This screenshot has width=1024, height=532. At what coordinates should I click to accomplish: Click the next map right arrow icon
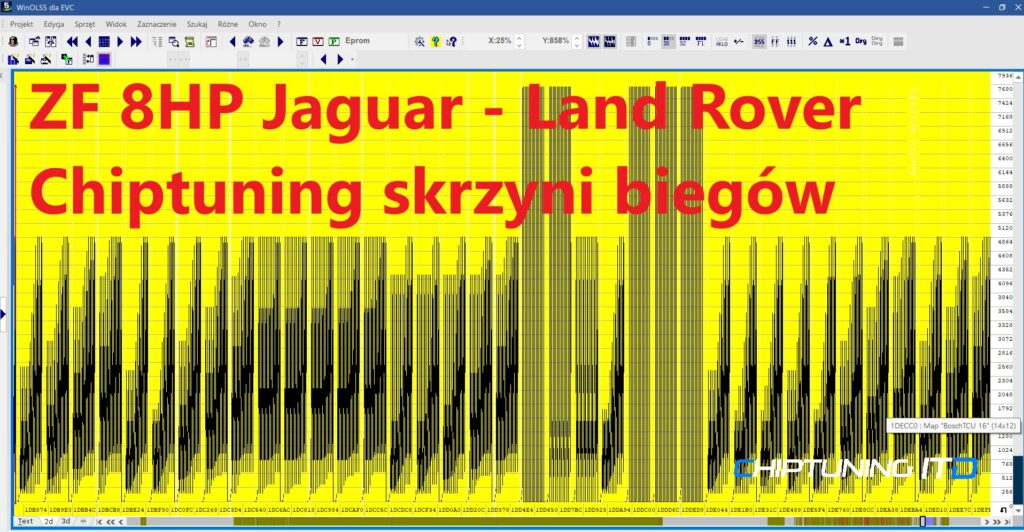pyautogui.click(x=281, y=41)
